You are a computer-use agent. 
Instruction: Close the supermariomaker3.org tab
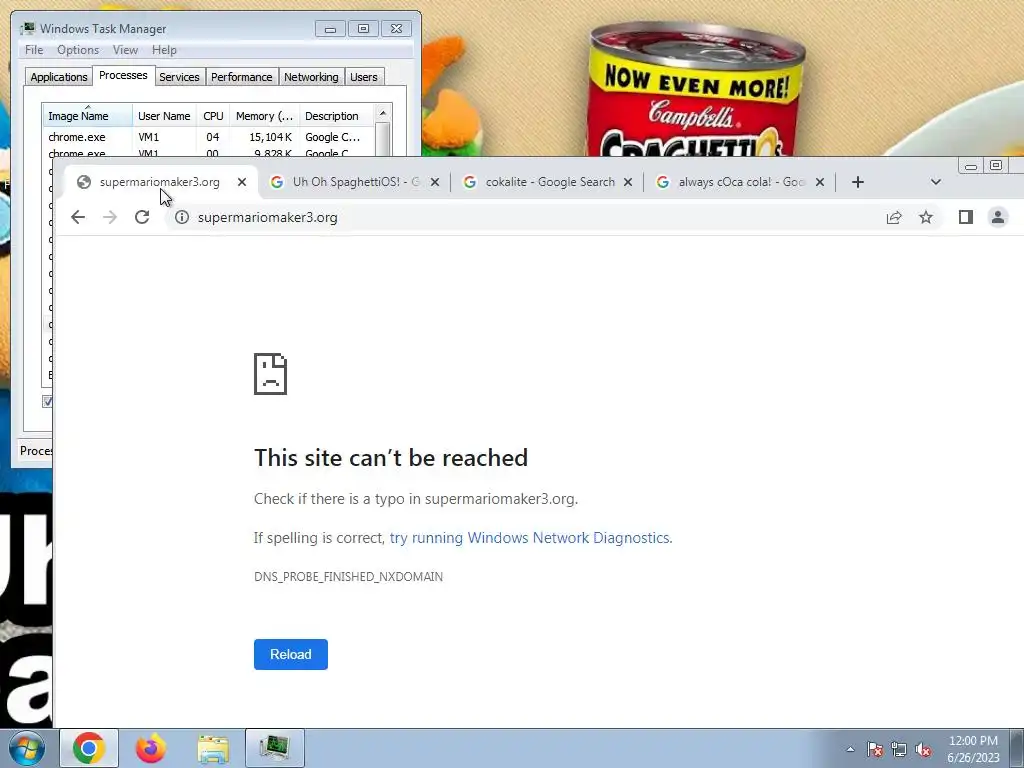point(242,182)
